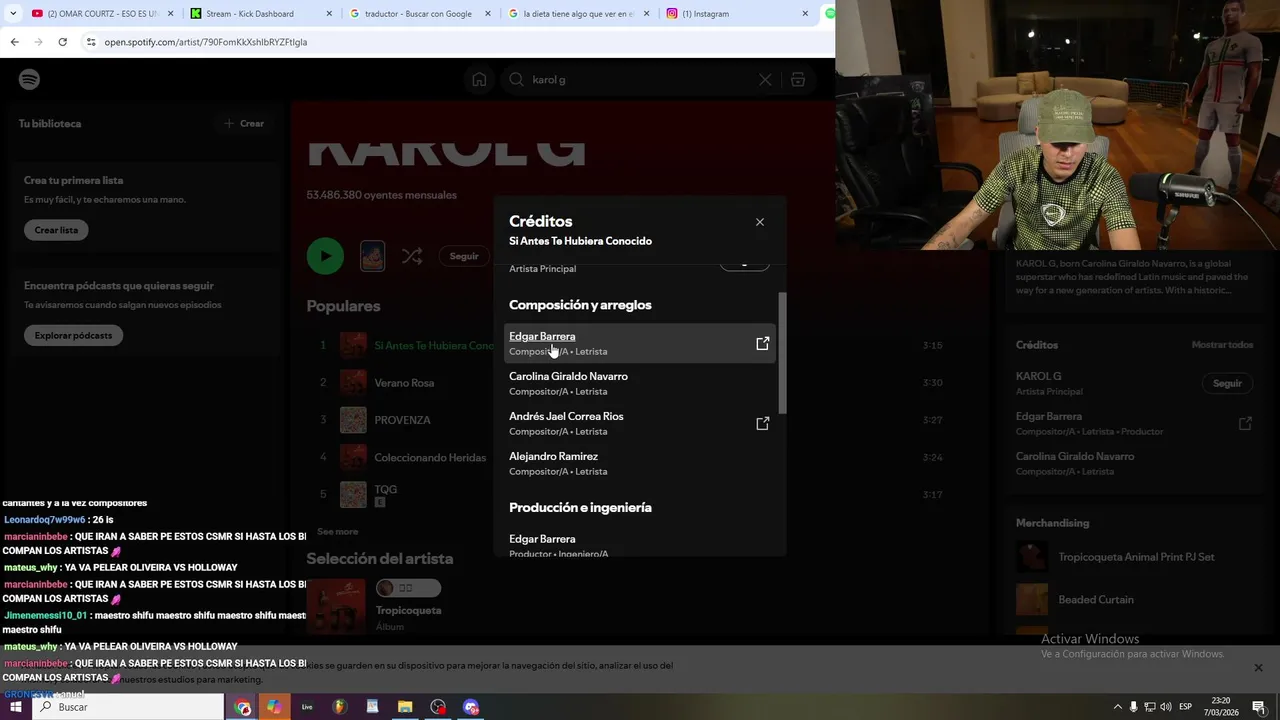Click the search magnifier icon

pos(516,80)
